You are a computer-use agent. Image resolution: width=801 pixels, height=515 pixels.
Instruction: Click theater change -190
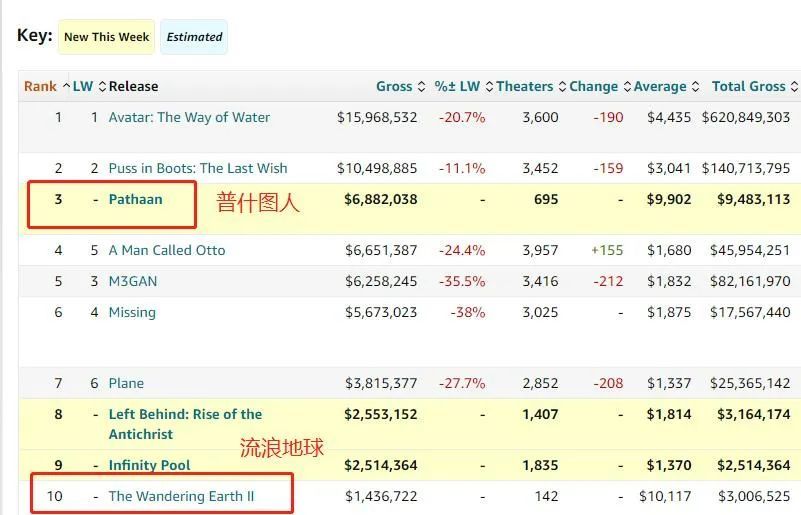coord(608,118)
